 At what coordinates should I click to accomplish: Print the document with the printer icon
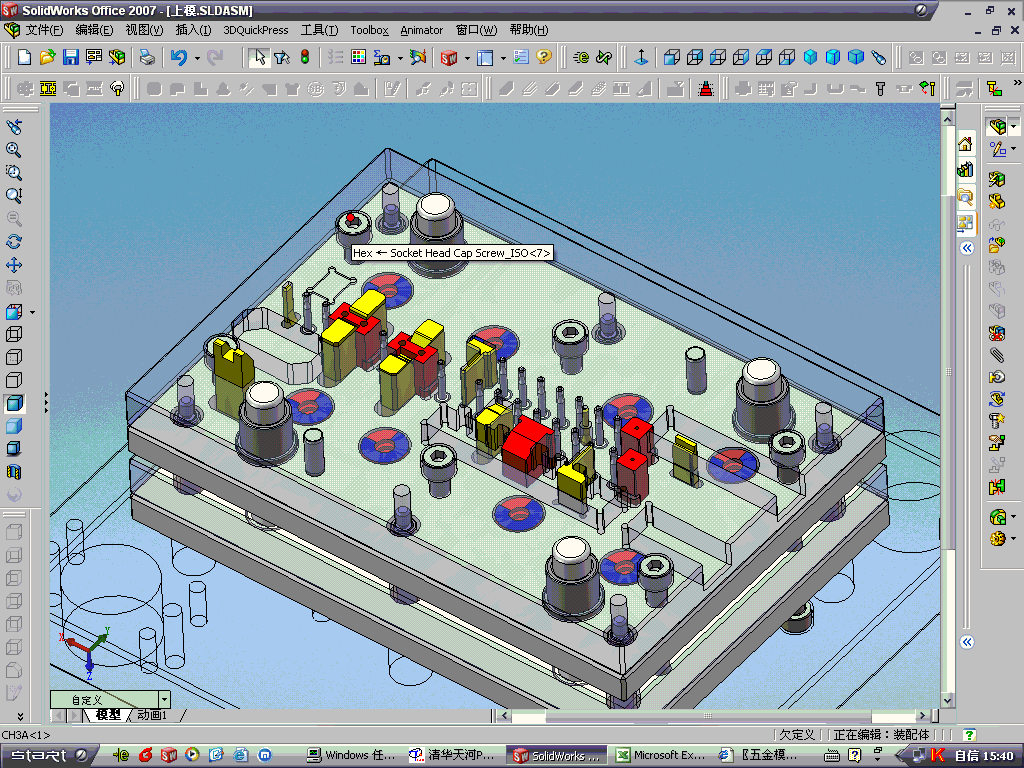(x=148, y=57)
